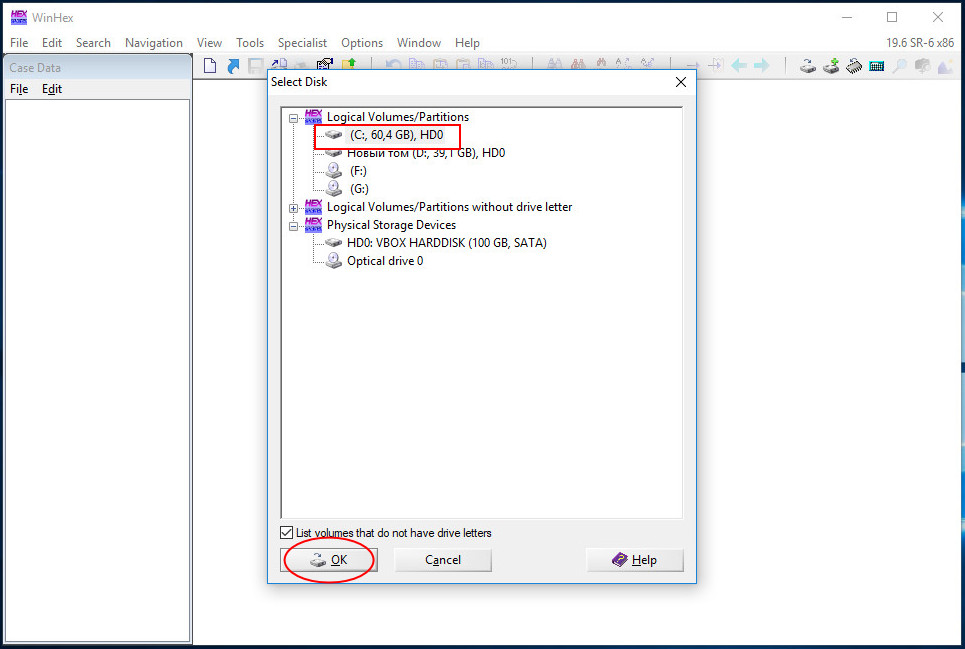Click the grayed magnifier icon in the toolbar

click(x=900, y=65)
